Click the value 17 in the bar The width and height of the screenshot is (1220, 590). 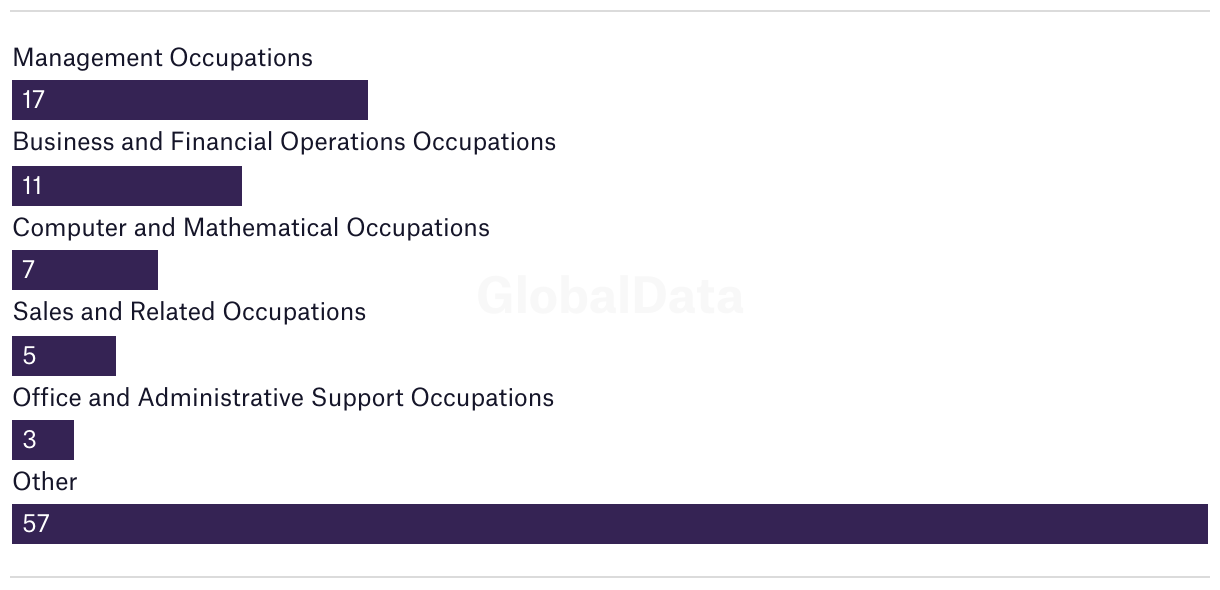click(x=33, y=100)
